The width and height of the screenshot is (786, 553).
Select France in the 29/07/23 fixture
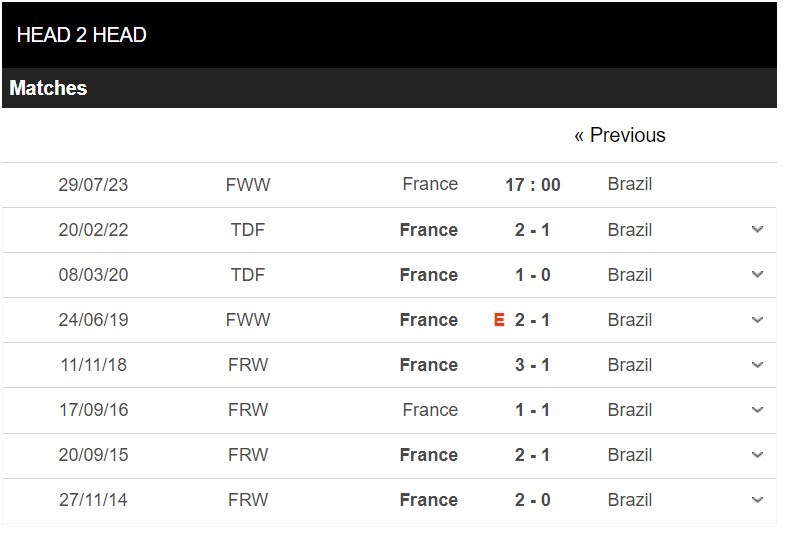coord(430,184)
